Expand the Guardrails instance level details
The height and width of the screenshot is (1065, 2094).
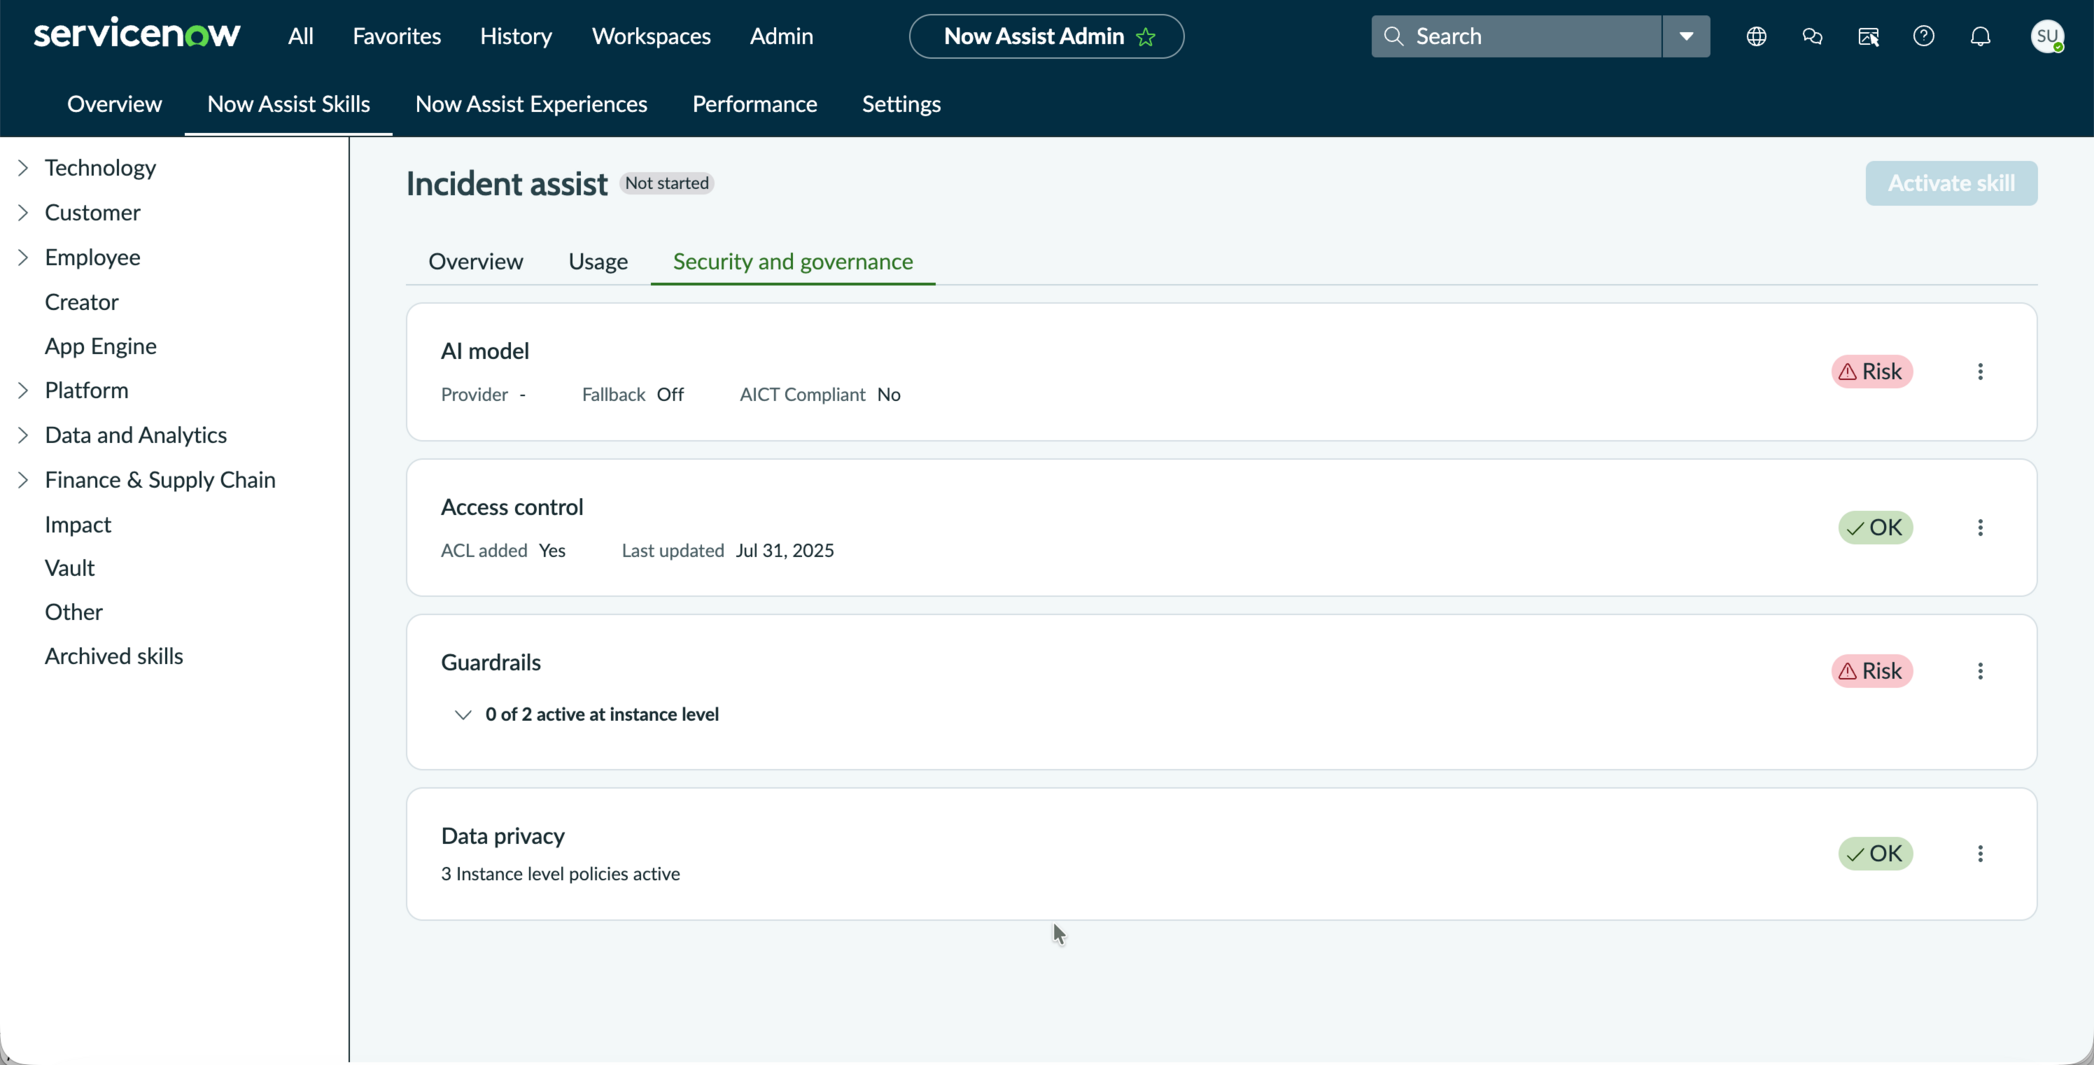[462, 714]
